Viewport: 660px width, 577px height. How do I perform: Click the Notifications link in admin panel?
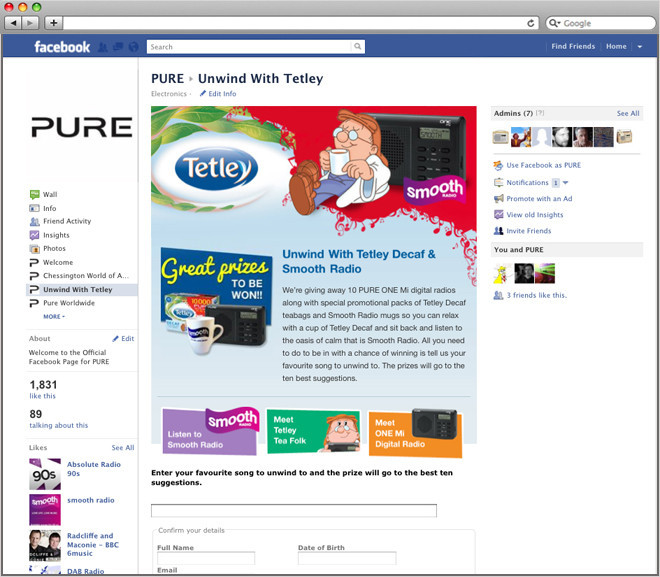pyautogui.click(x=527, y=183)
